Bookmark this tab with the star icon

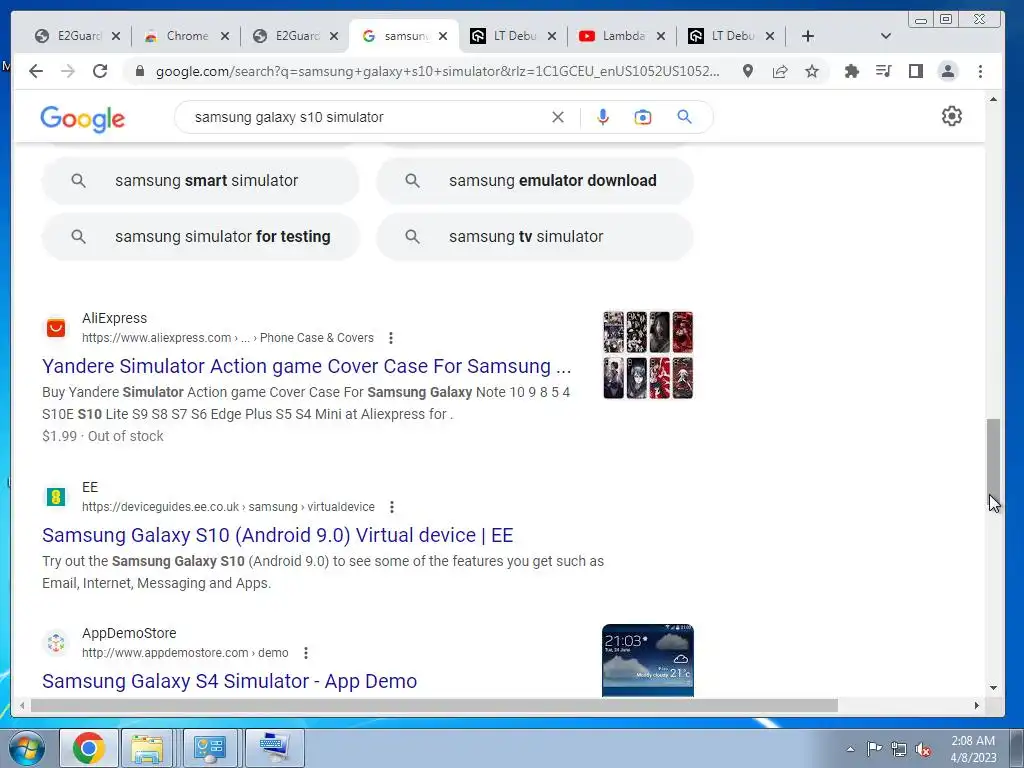click(812, 71)
